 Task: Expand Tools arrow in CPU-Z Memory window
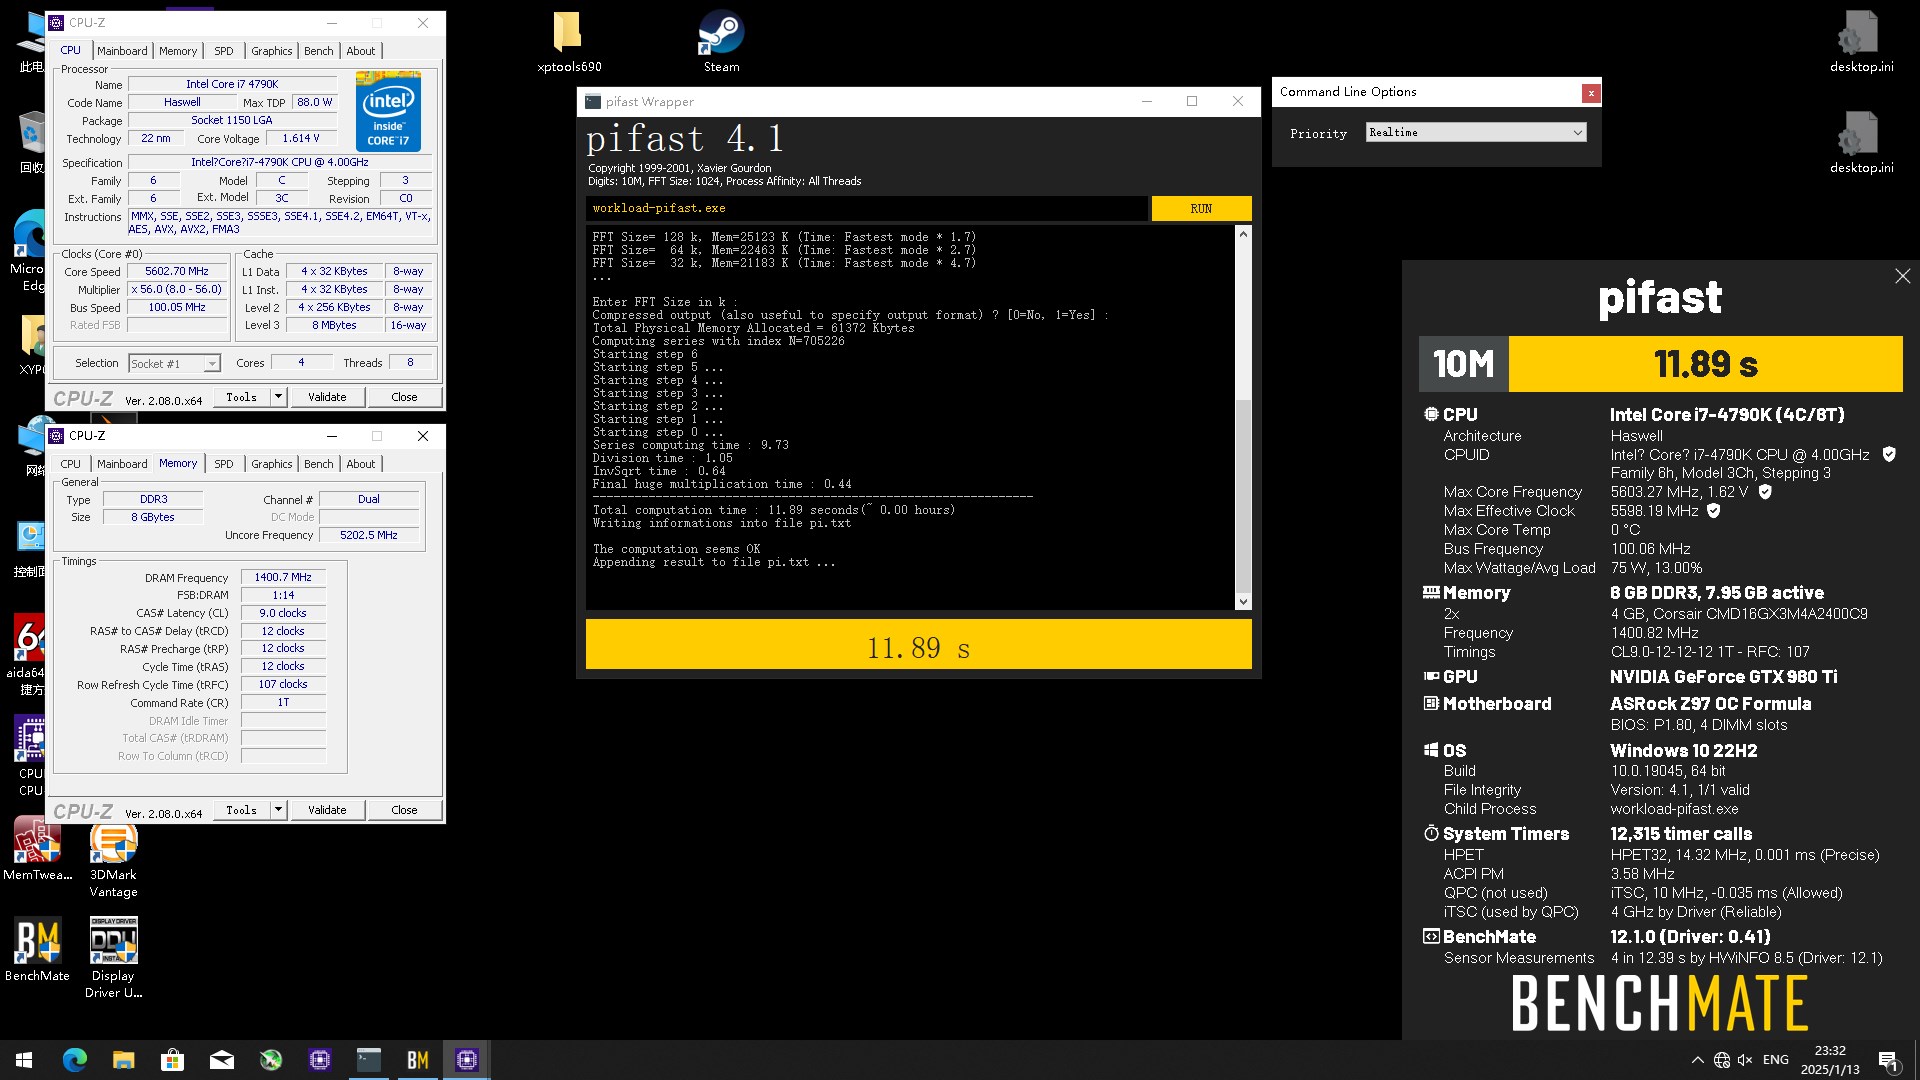[278, 810]
